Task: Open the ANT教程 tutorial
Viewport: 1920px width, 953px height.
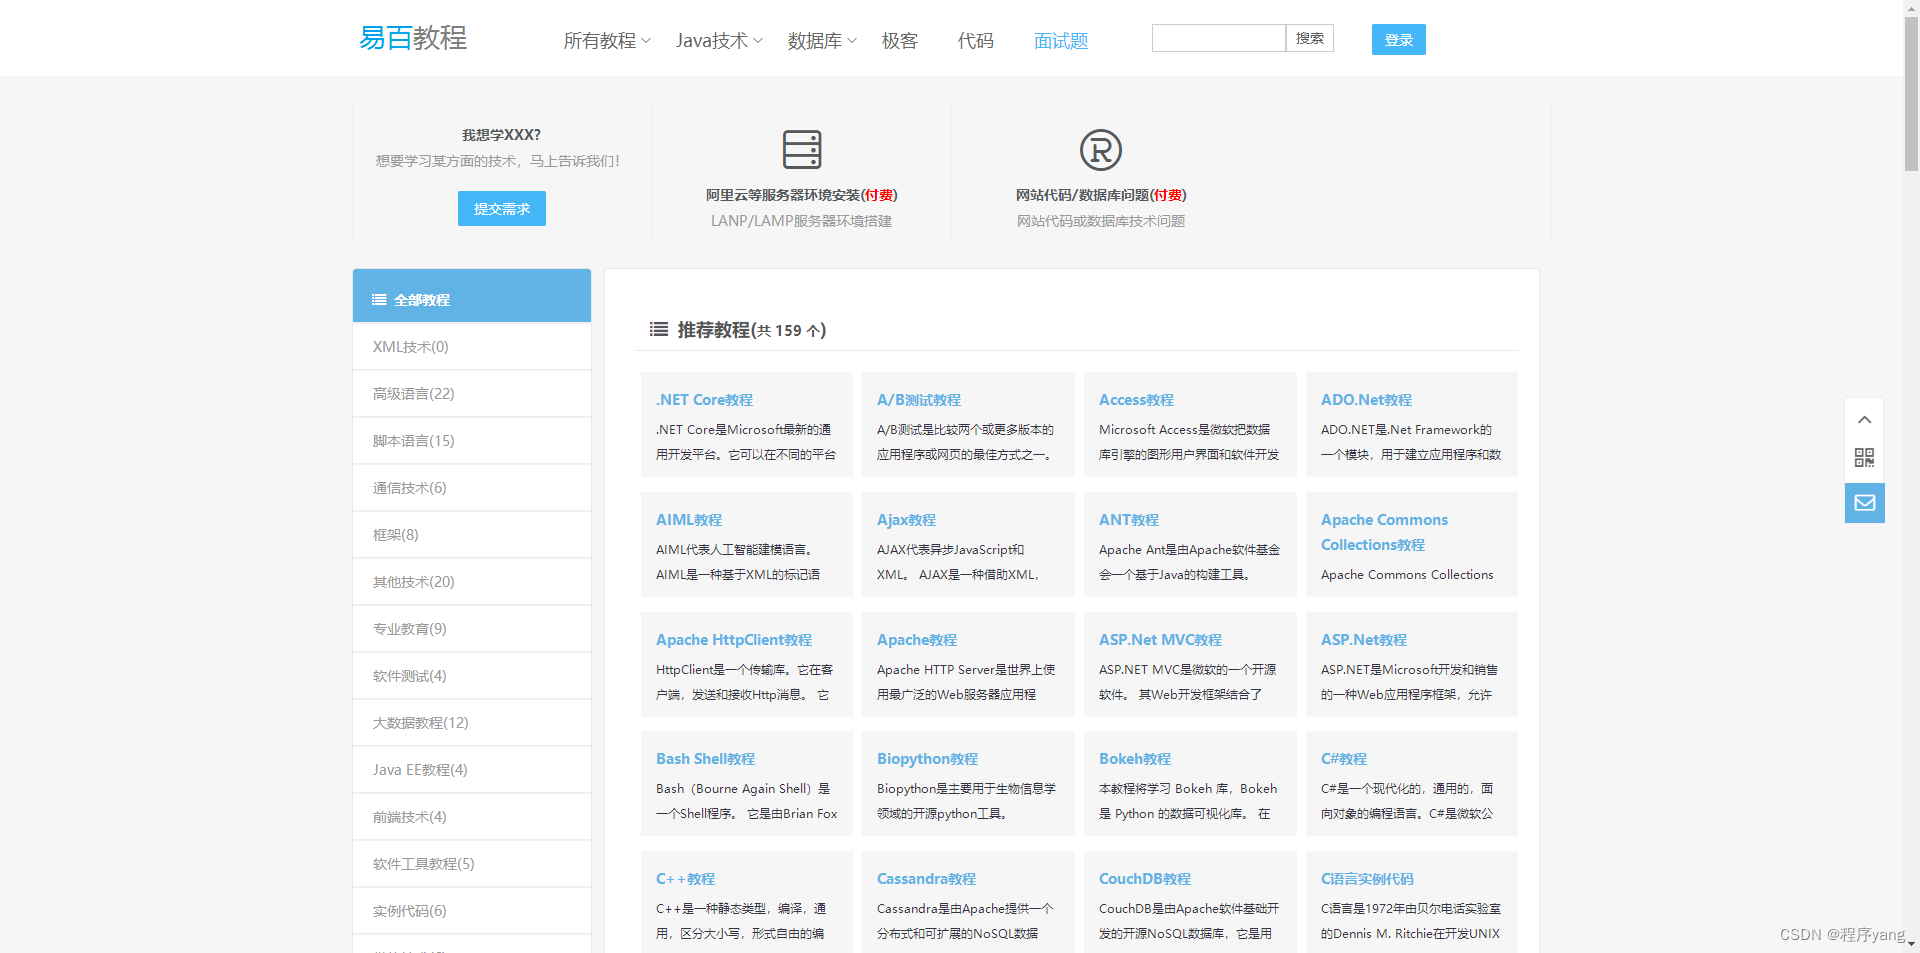Action: (x=1129, y=520)
